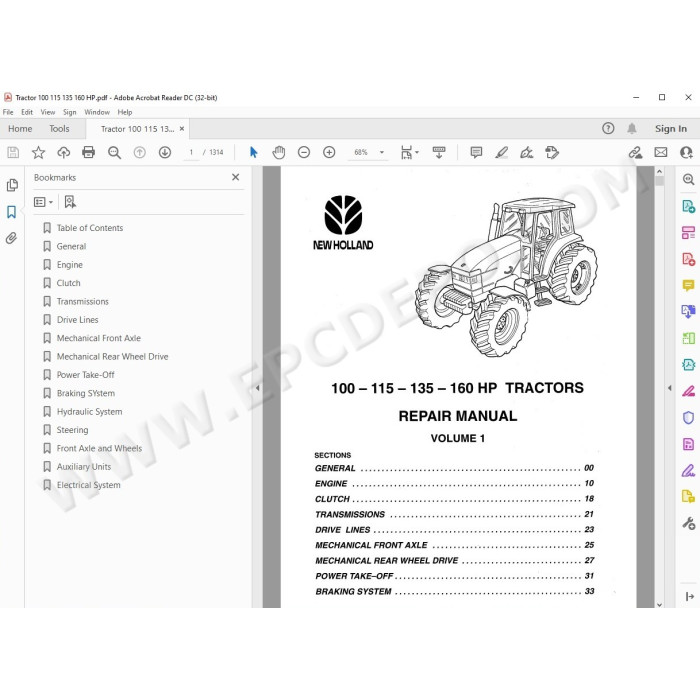Open the Attachments paperclip panel
700x700 pixels.
tap(12, 238)
